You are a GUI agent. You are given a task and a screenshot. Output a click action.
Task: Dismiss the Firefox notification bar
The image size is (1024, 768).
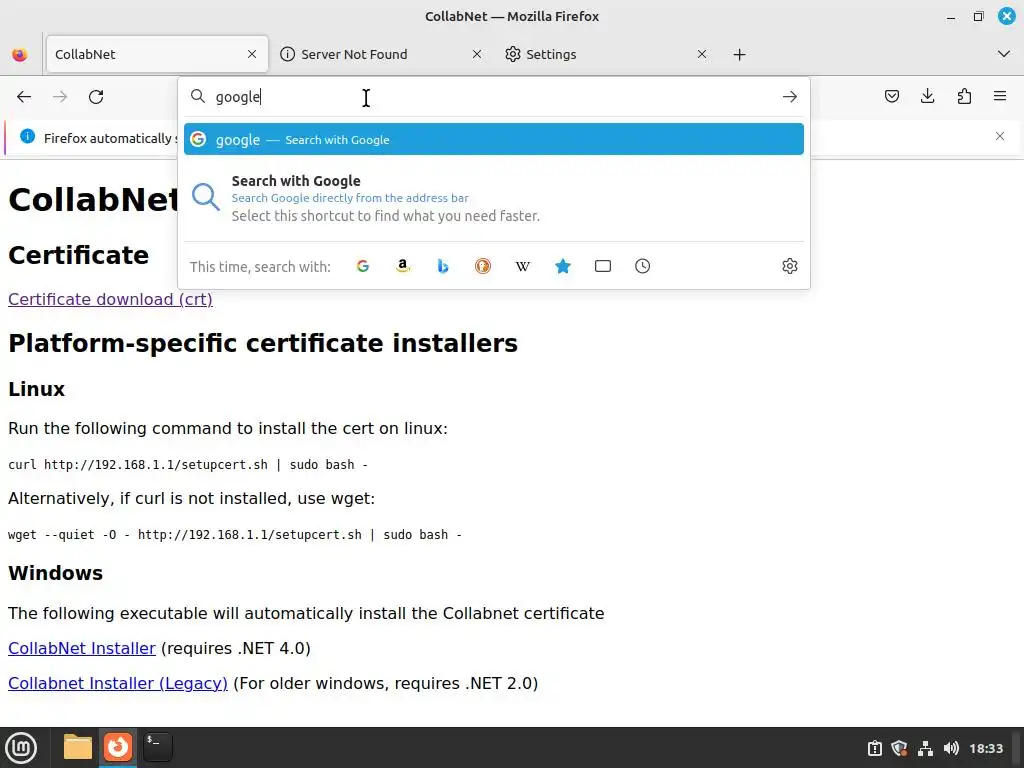[x=1000, y=136]
